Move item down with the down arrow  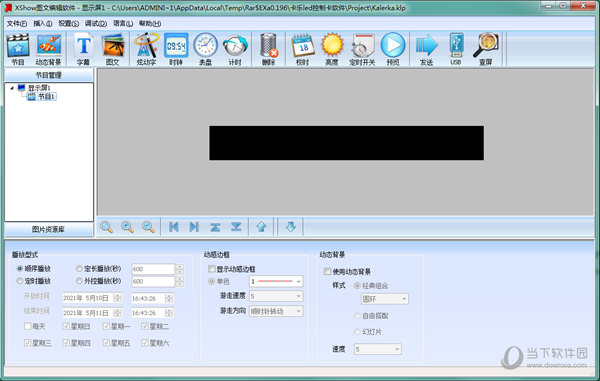tap(291, 227)
